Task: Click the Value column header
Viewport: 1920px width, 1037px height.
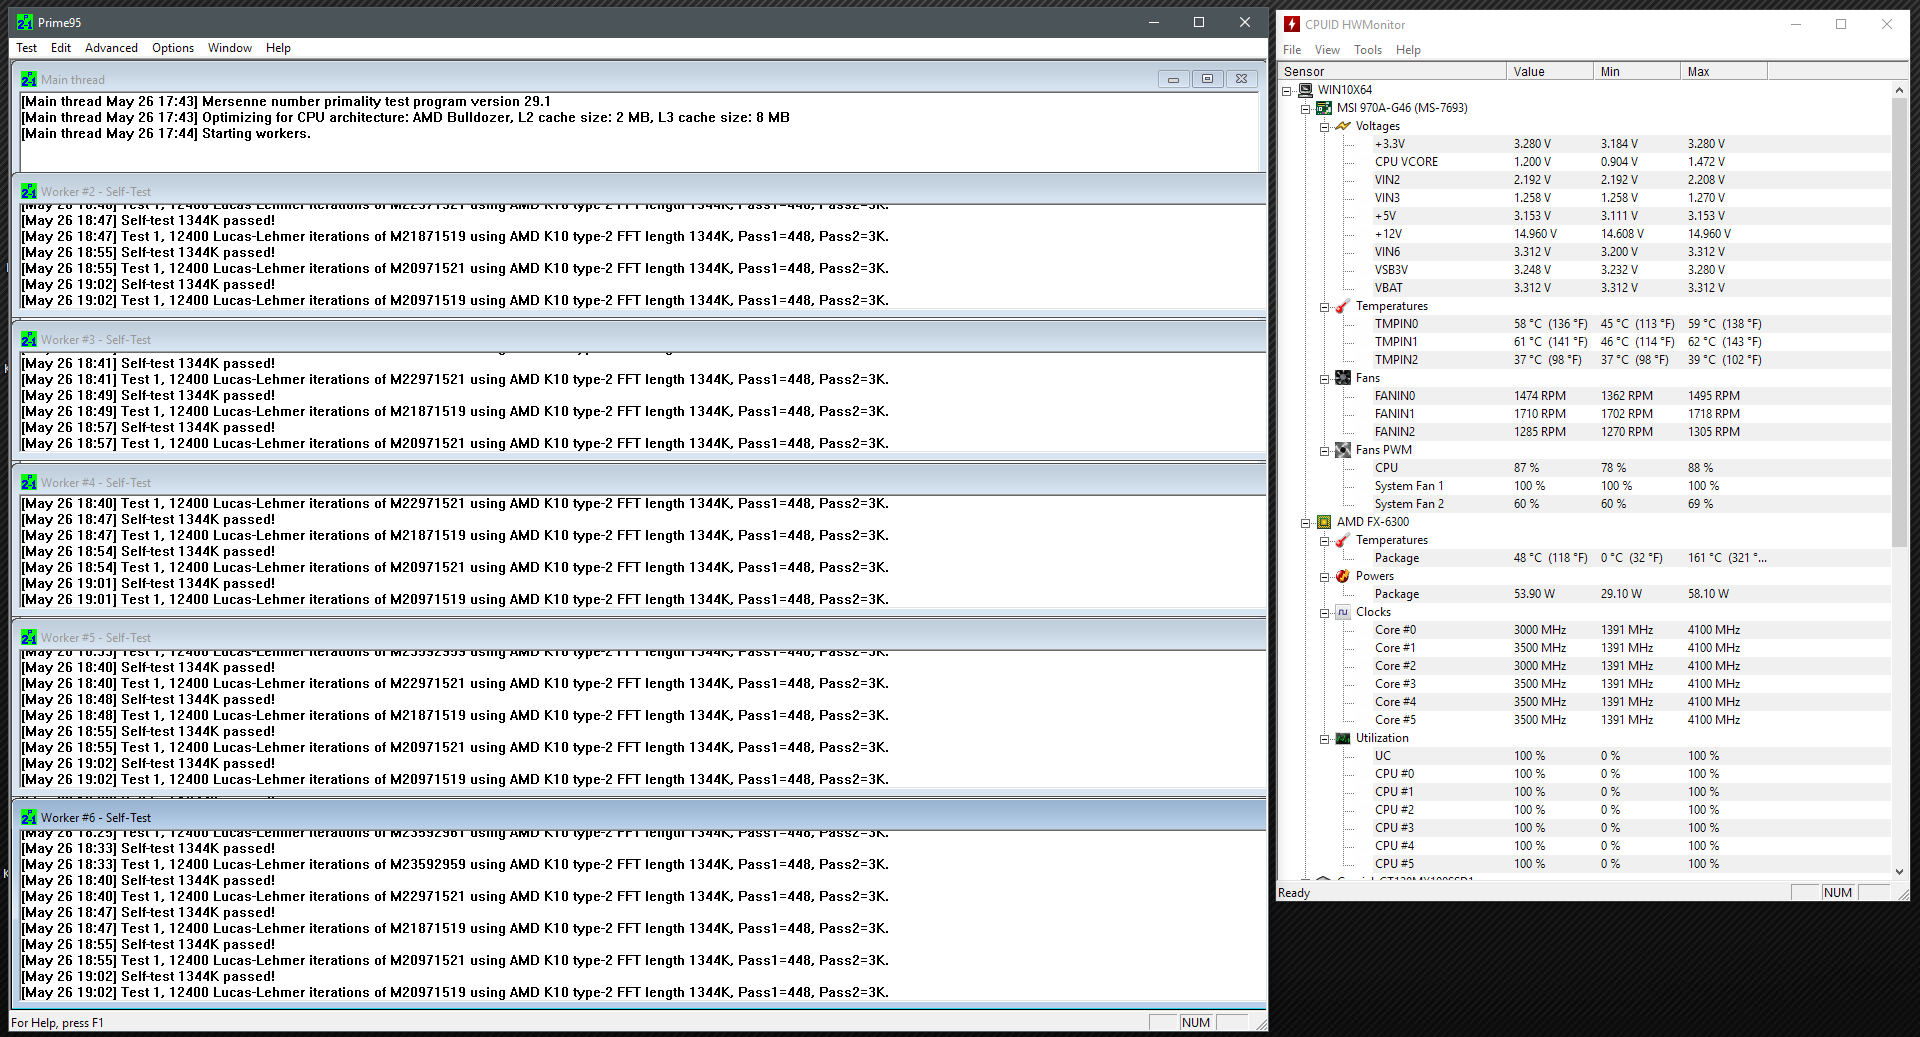Action: coord(1550,71)
